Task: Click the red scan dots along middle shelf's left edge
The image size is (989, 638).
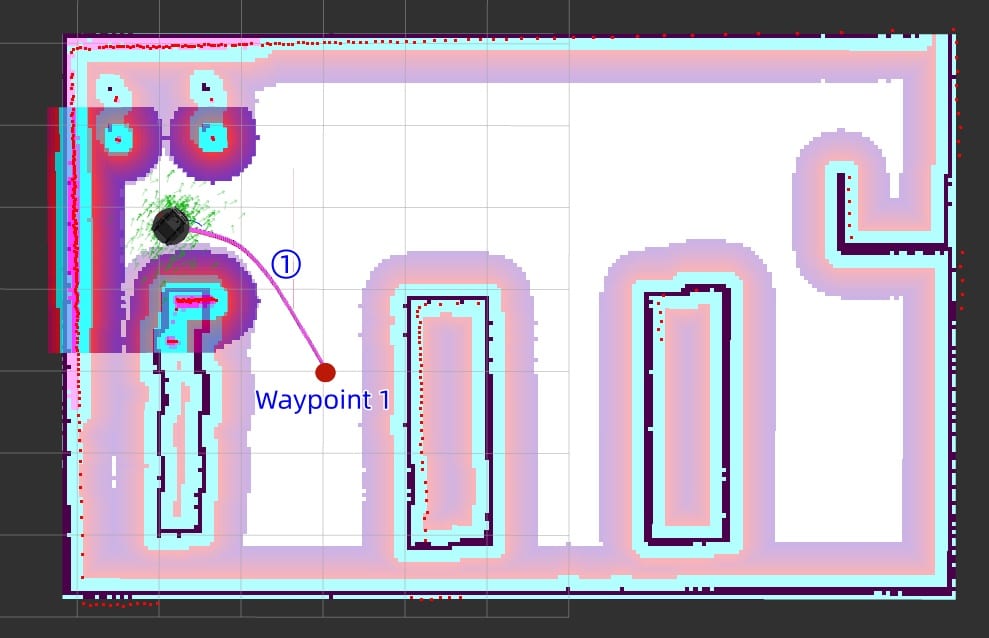Action: coord(421,416)
